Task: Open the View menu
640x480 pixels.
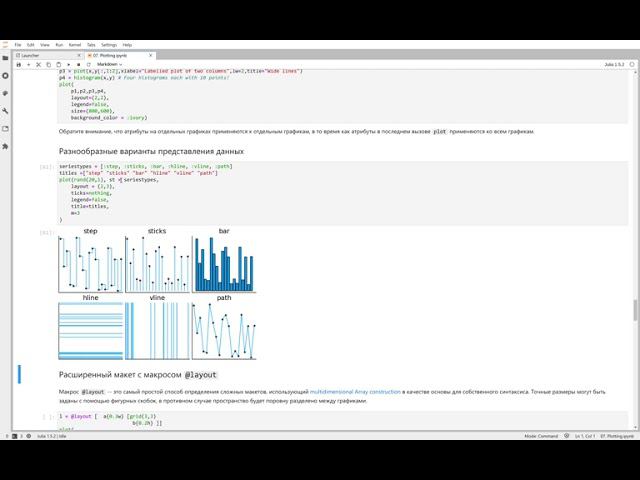Action: pos(45,45)
